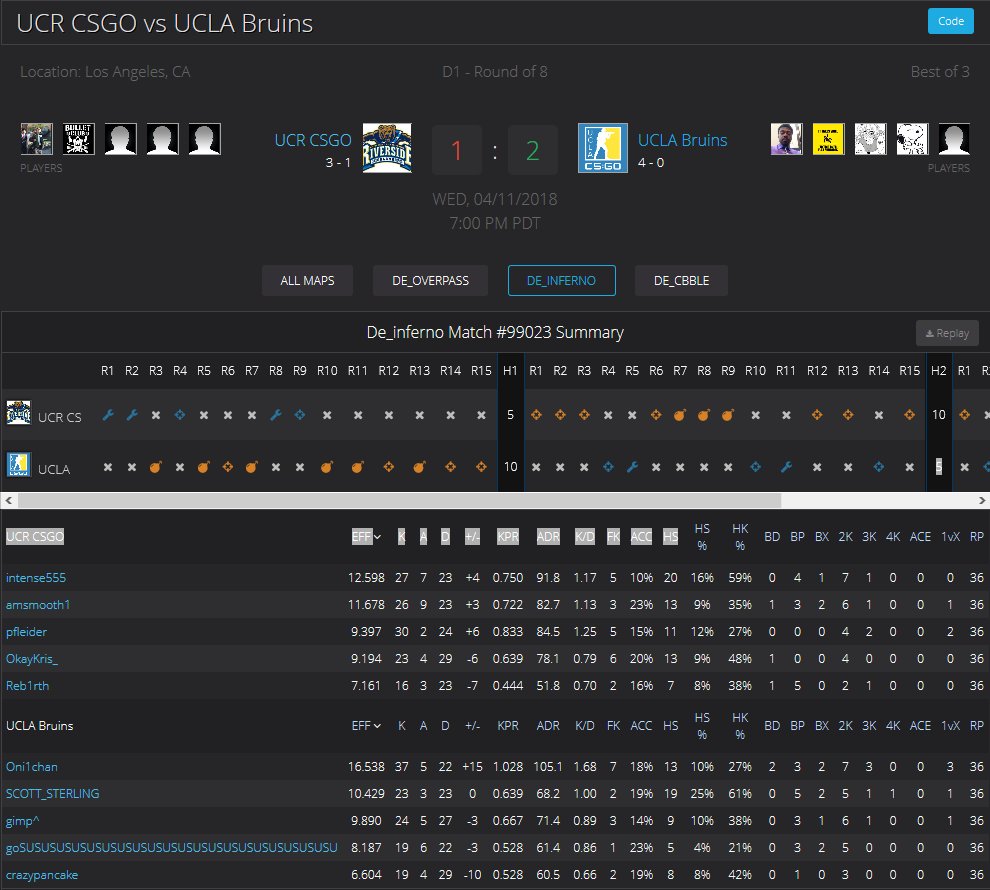Sort UCLA Bruins table by ADR column

point(548,726)
